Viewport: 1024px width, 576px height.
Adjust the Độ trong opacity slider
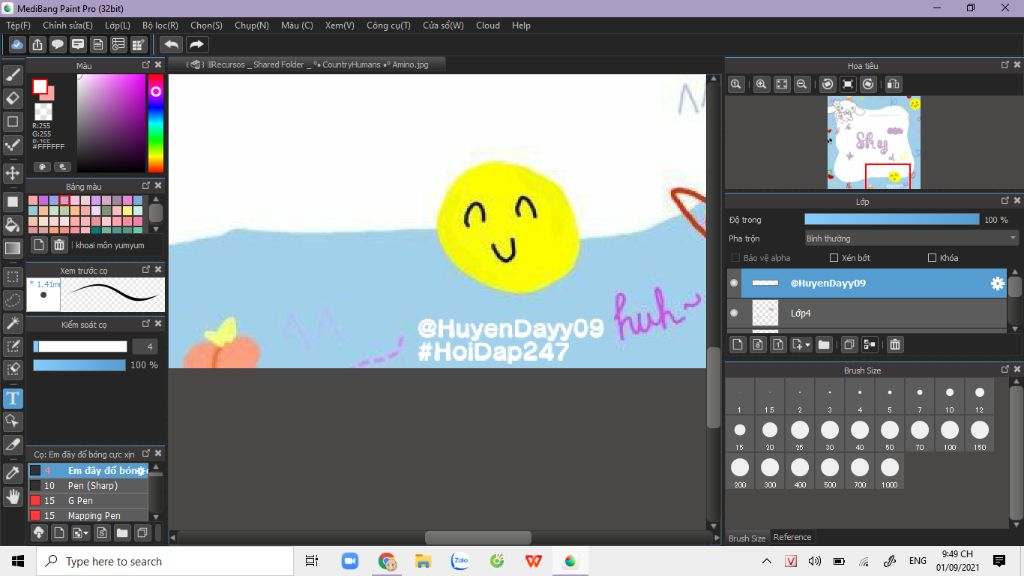[x=891, y=220]
